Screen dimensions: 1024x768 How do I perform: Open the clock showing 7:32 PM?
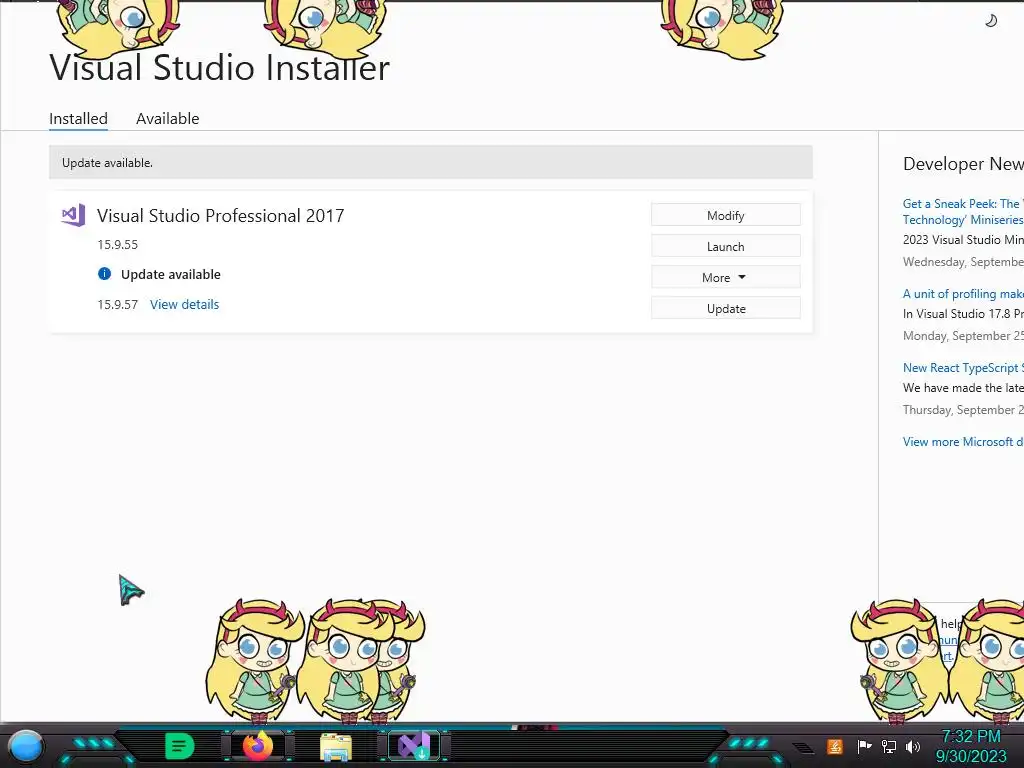pyautogui.click(x=971, y=746)
